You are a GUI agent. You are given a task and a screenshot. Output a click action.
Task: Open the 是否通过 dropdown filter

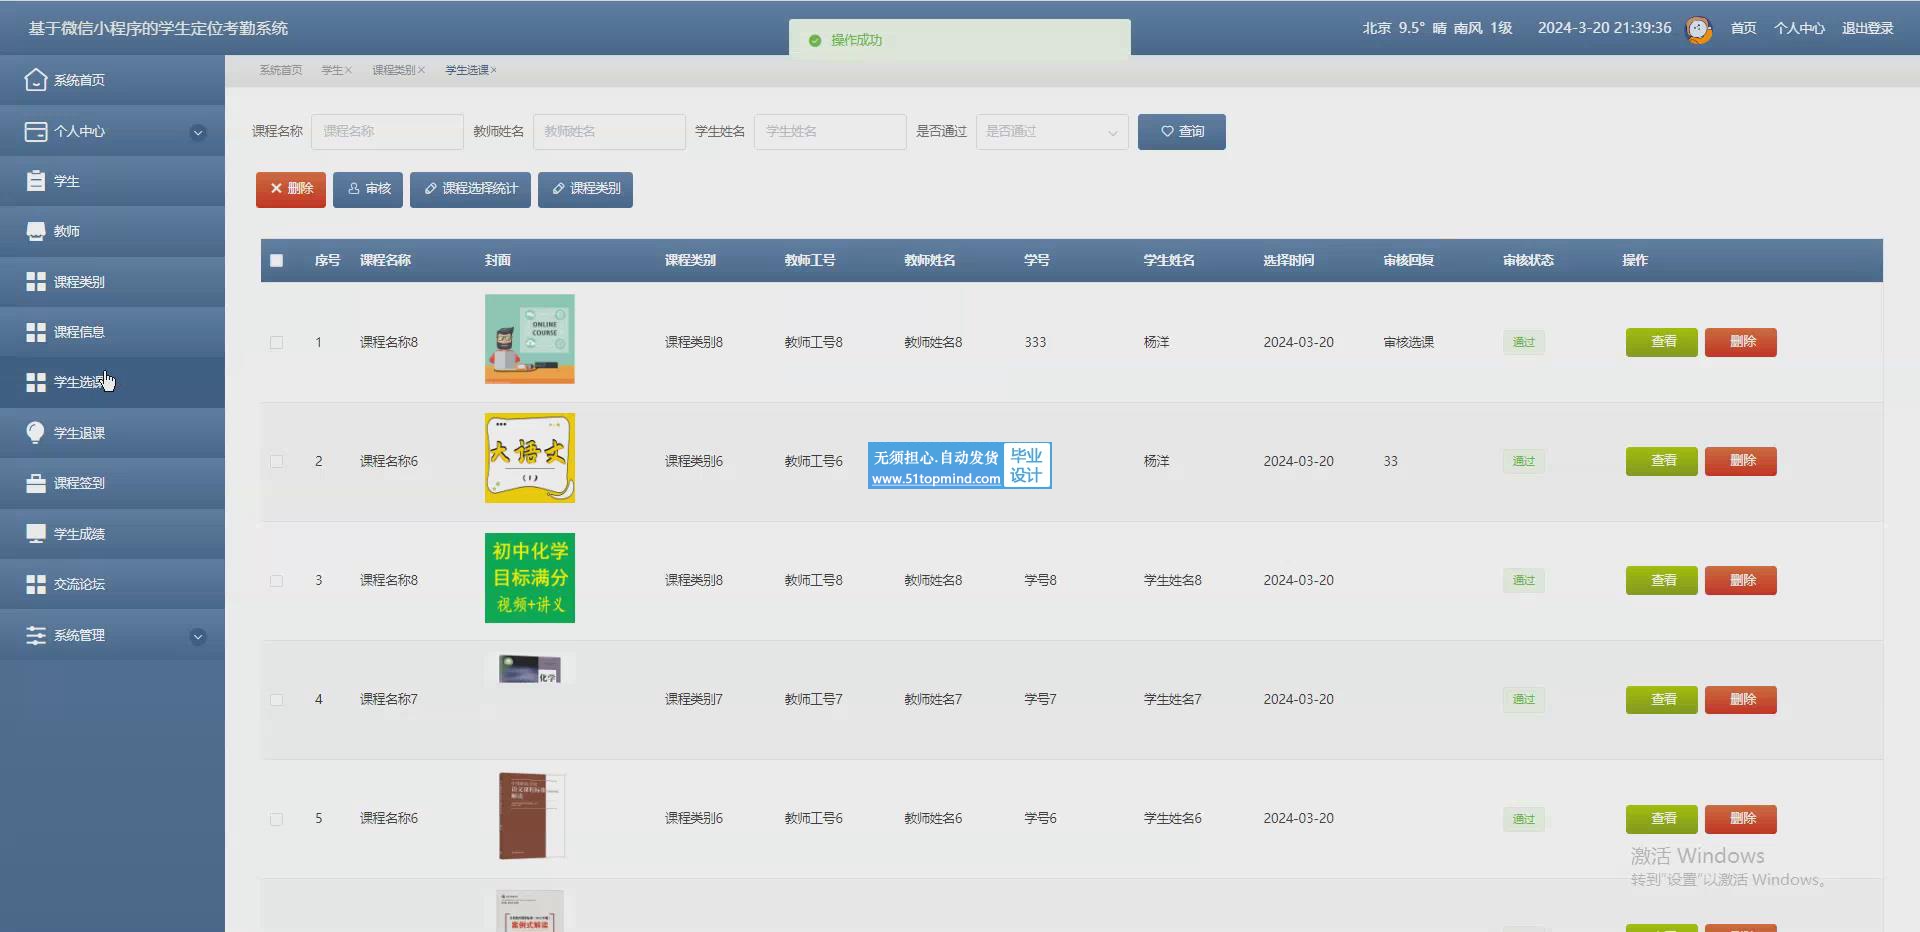(x=1052, y=132)
